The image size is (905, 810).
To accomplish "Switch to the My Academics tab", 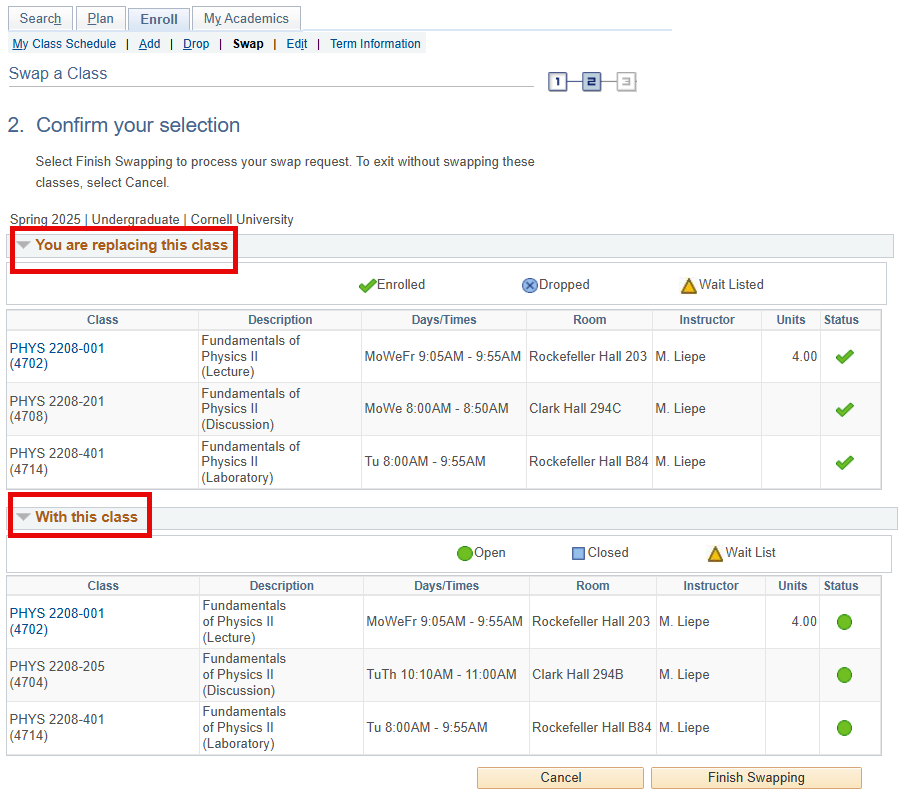I will click(x=246, y=19).
